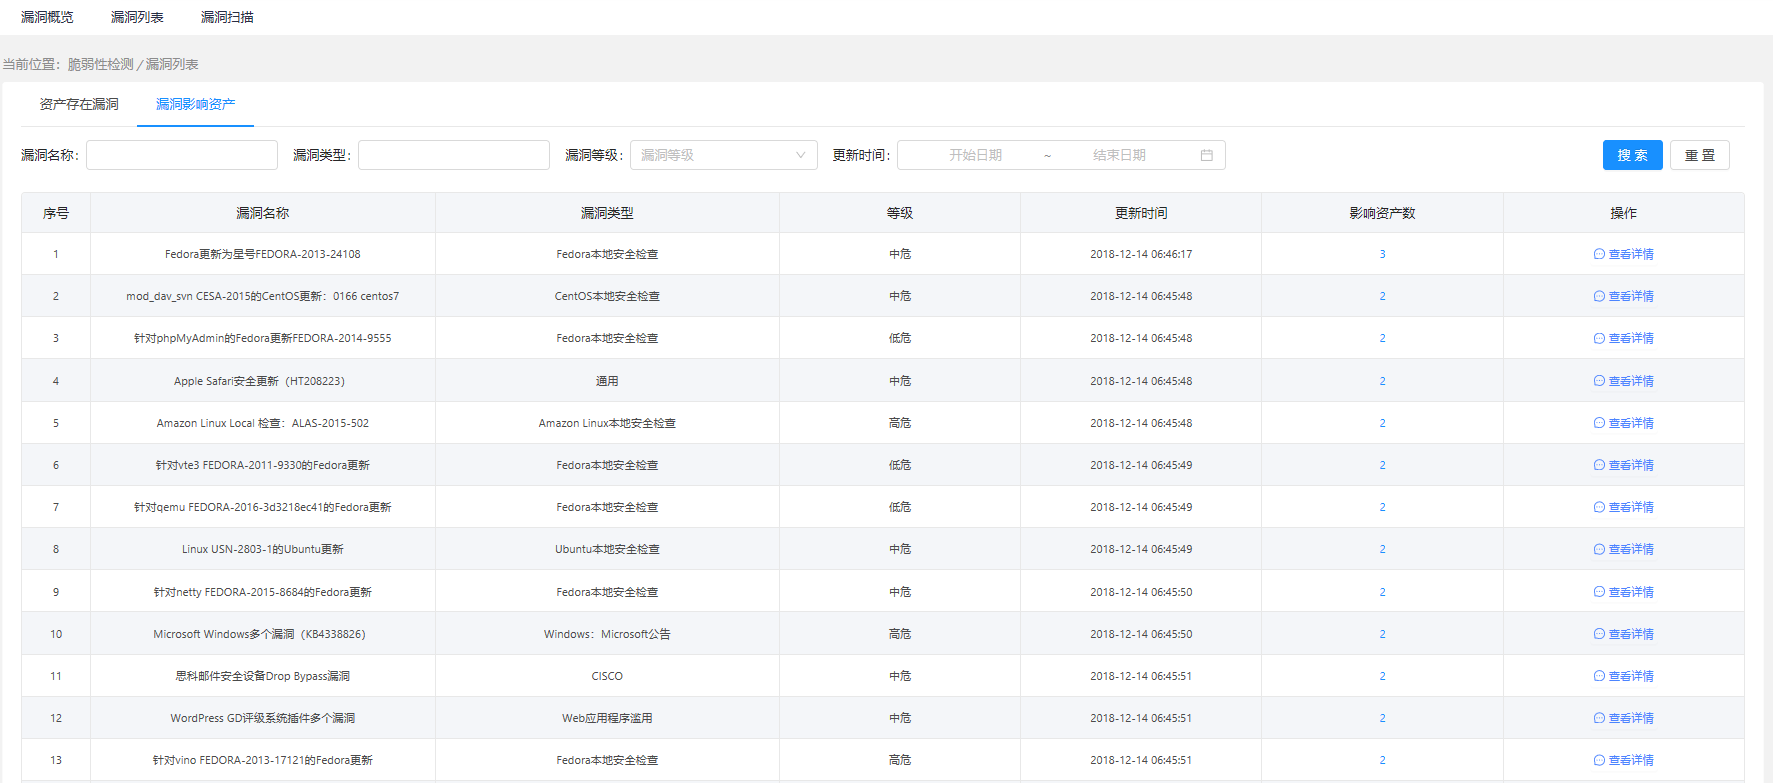Select the 漏洞影响资产 tab

(195, 104)
